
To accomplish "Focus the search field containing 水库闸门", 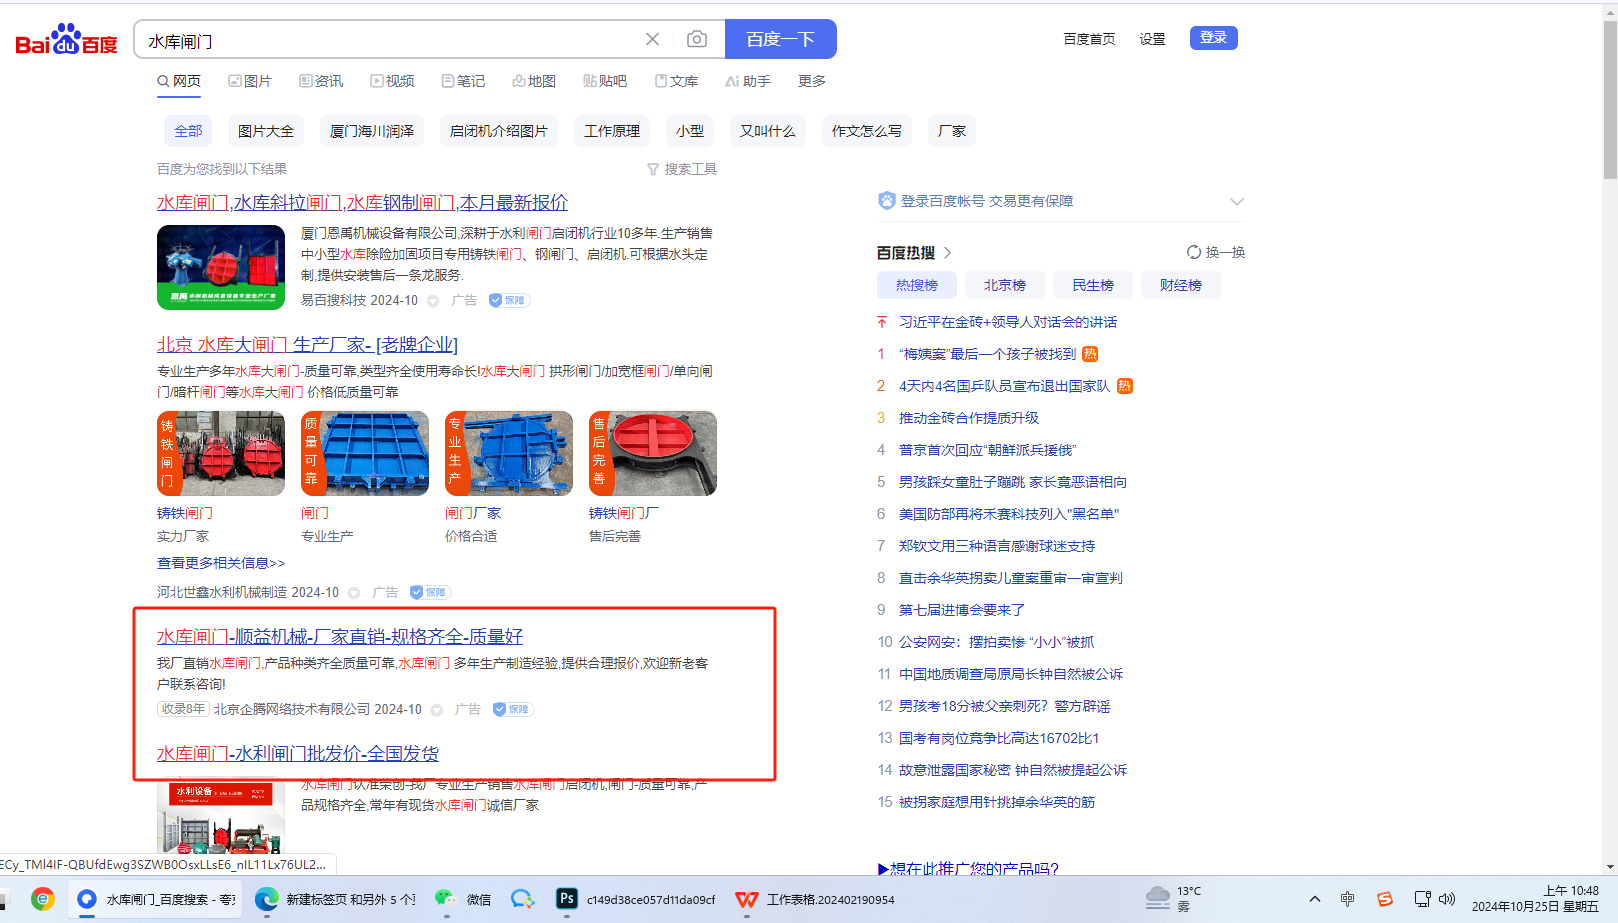I will (390, 40).
